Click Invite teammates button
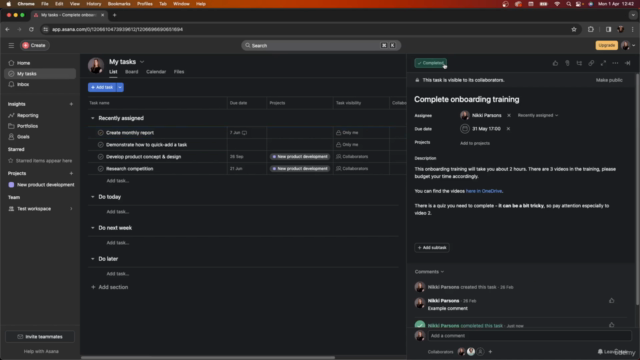640x360 pixels. coord(40,337)
